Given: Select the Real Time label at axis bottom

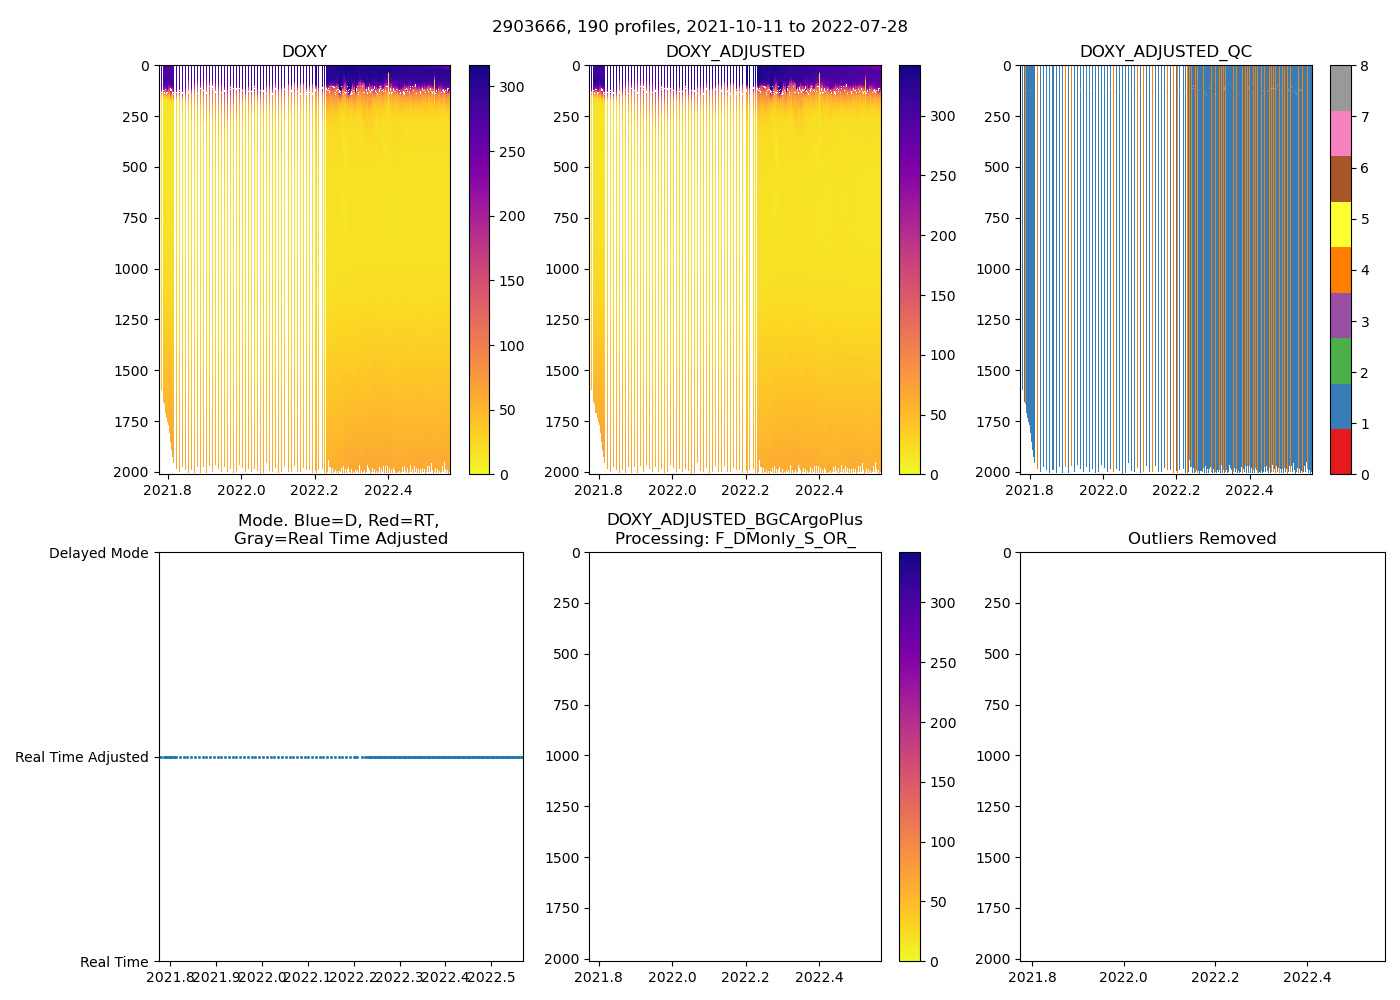Looking at the screenshot, I should [114, 962].
